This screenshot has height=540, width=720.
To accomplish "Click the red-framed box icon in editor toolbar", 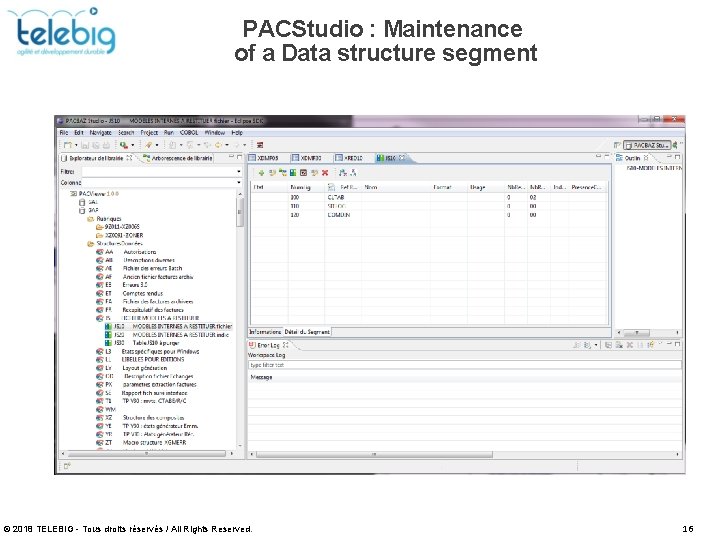I will point(304,173).
